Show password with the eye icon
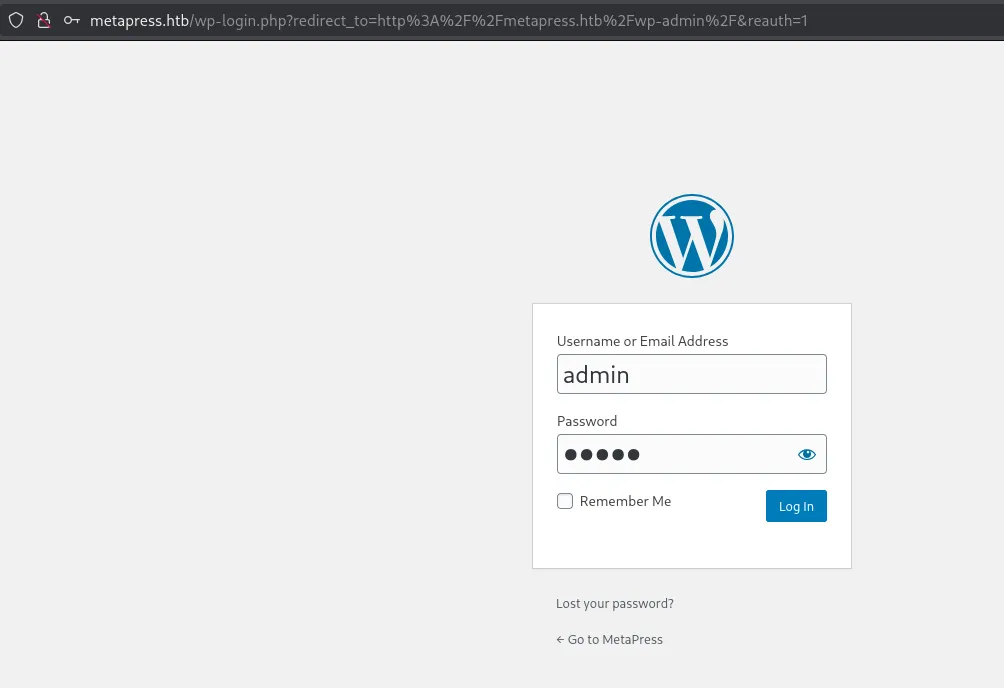This screenshot has height=688, width=1004. (807, 455)
